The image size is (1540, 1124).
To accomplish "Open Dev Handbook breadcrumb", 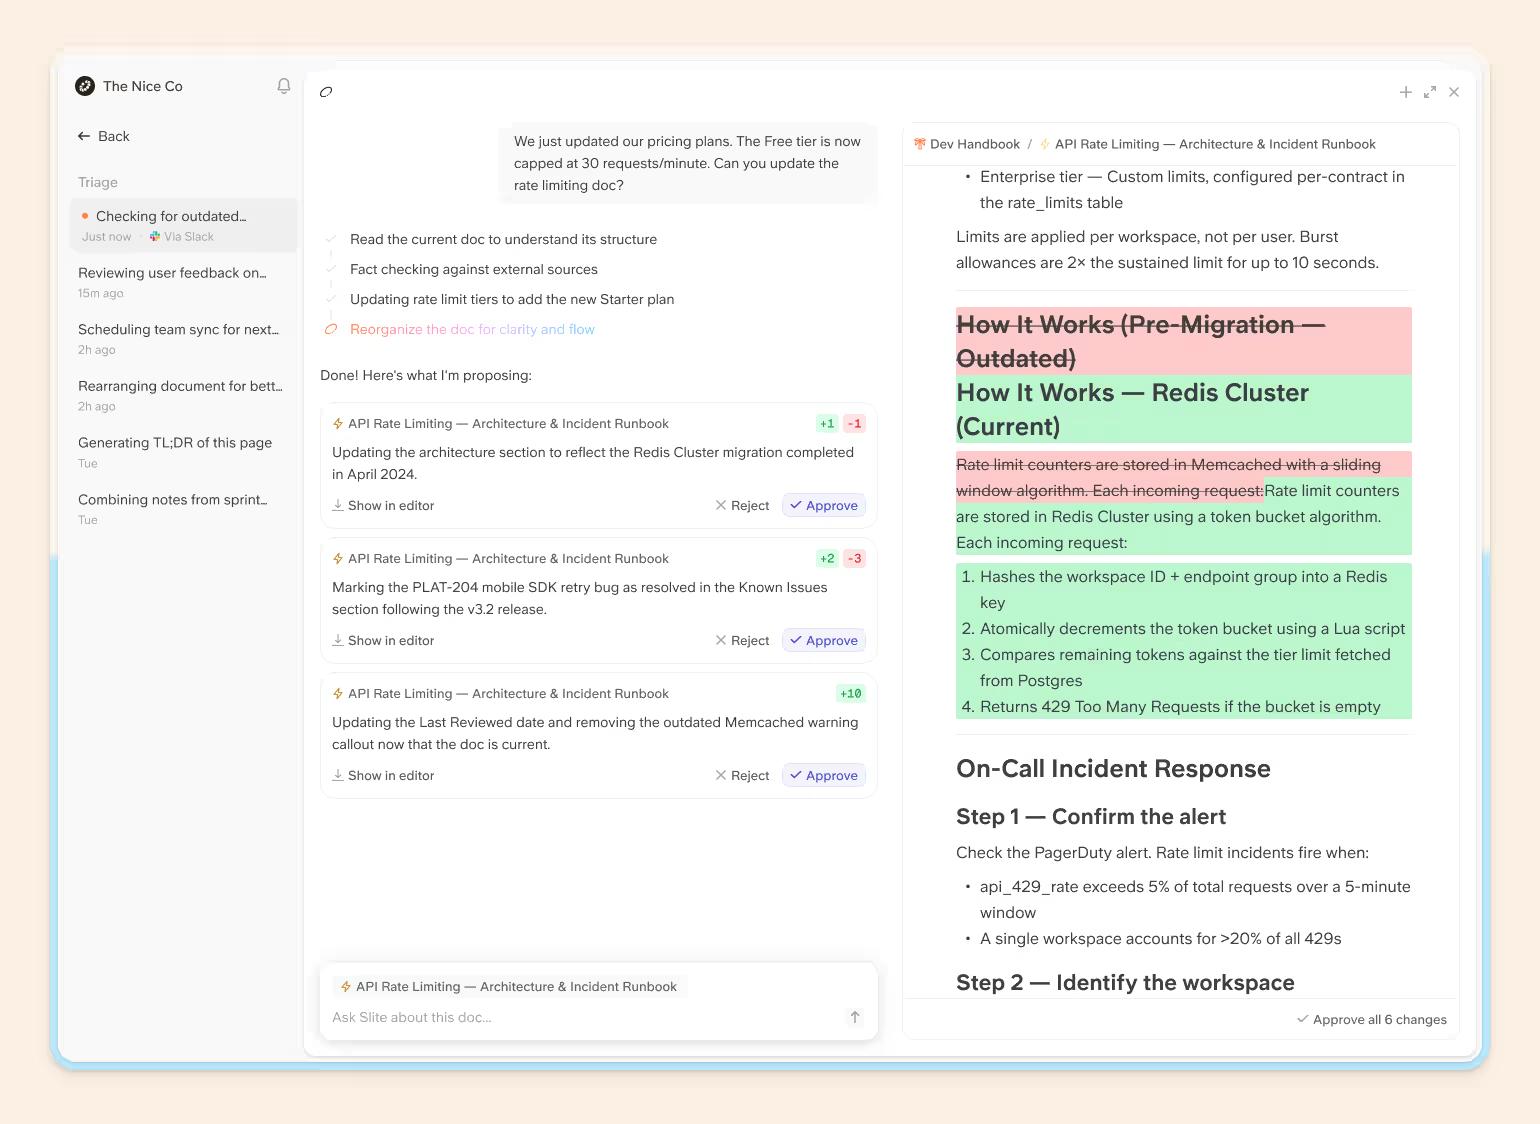I will [966, 145].
